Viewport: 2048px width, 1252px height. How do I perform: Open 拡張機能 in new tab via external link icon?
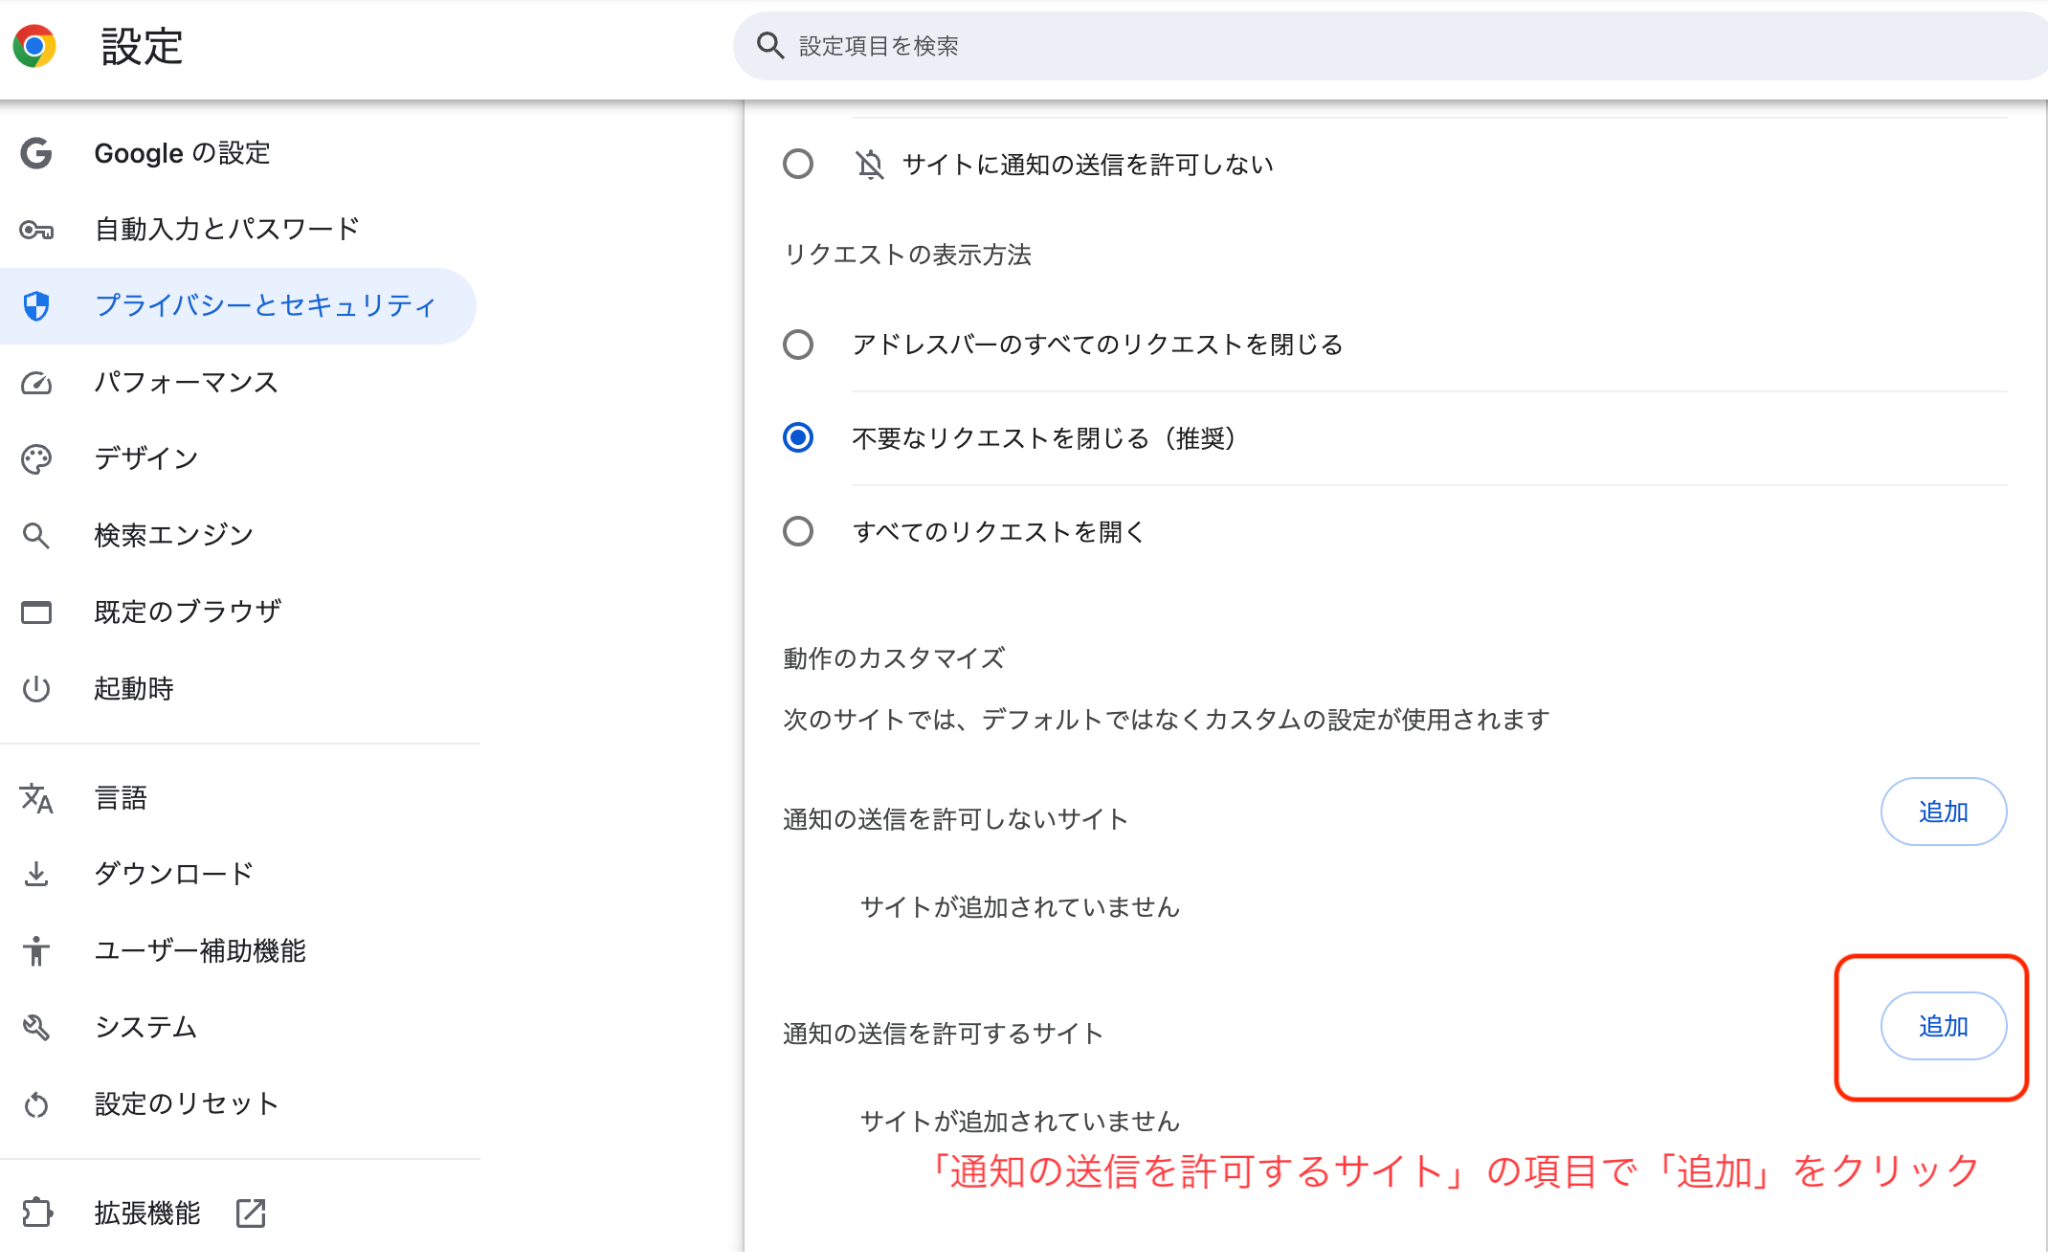point(250,1213)
